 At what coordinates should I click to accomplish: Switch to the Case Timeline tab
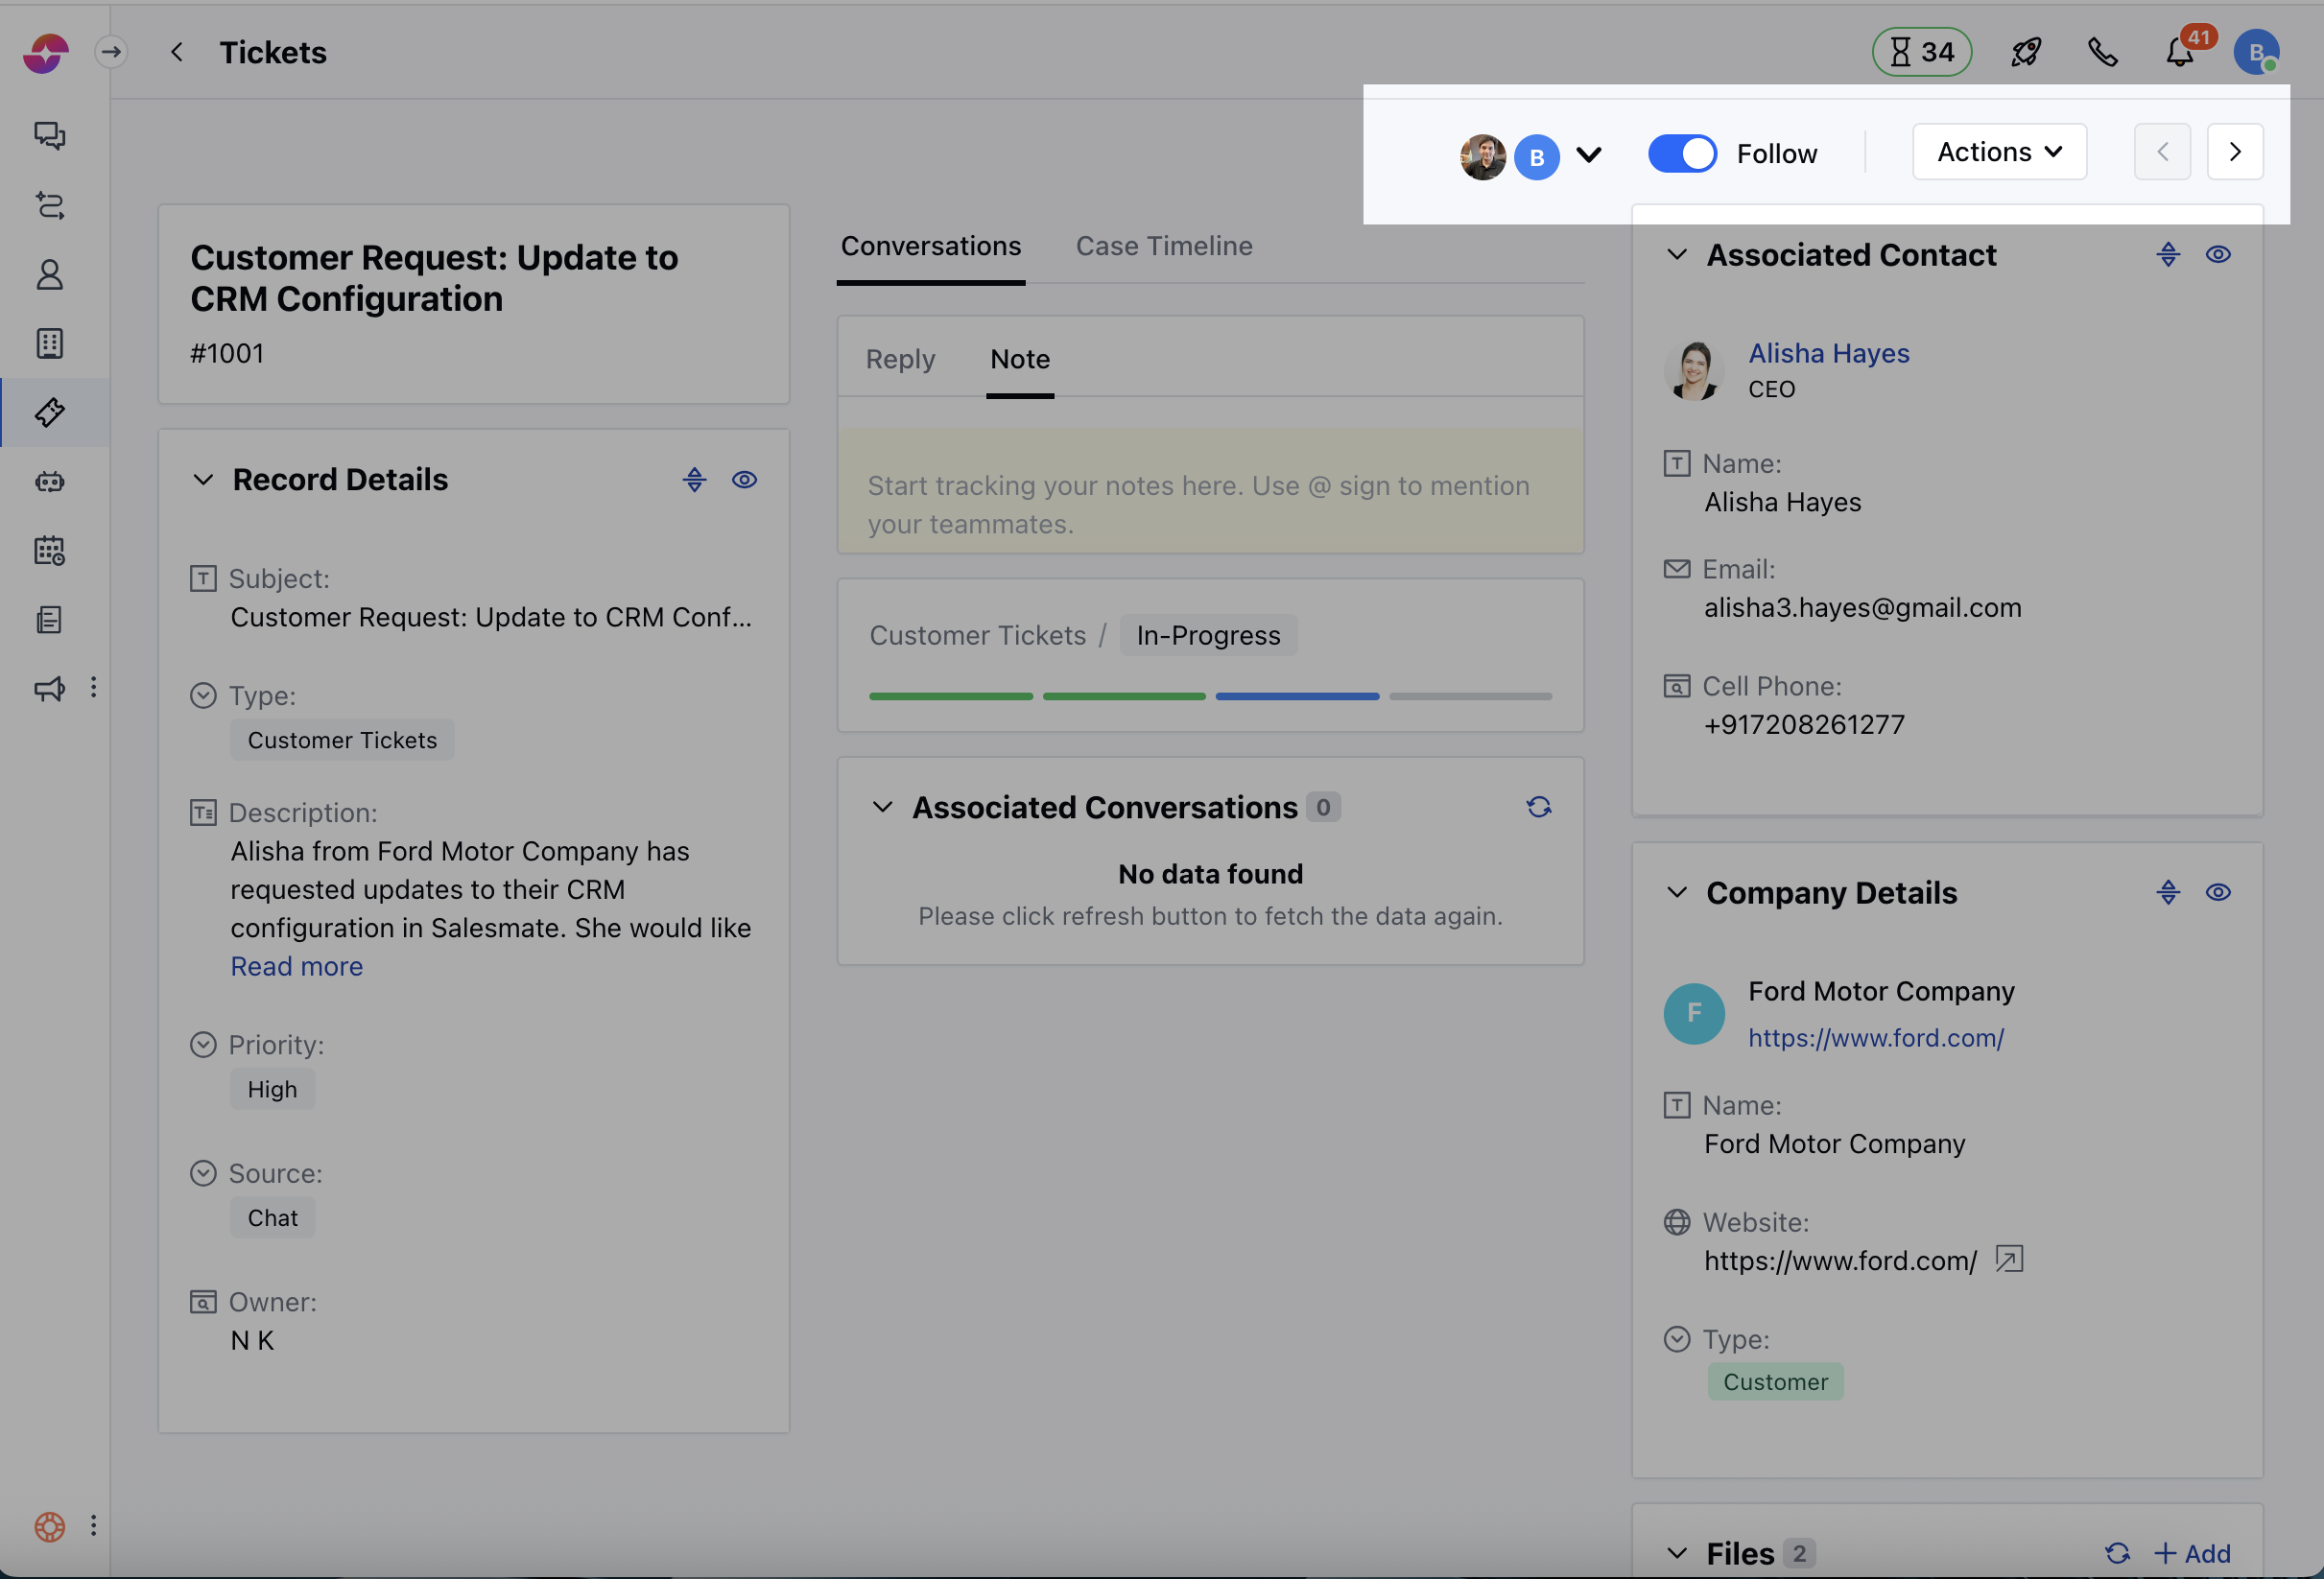(x=1163, y=246)
